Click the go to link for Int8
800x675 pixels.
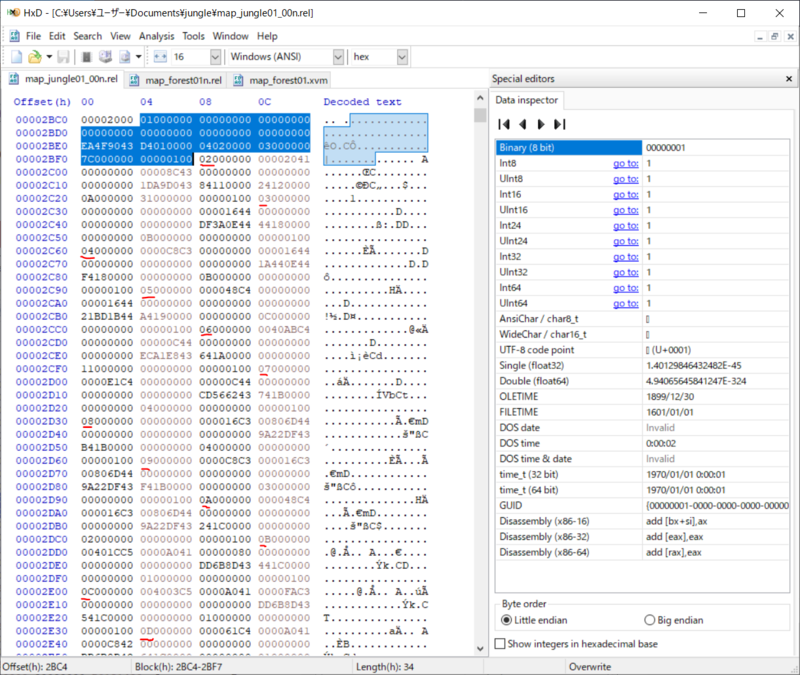626,163
